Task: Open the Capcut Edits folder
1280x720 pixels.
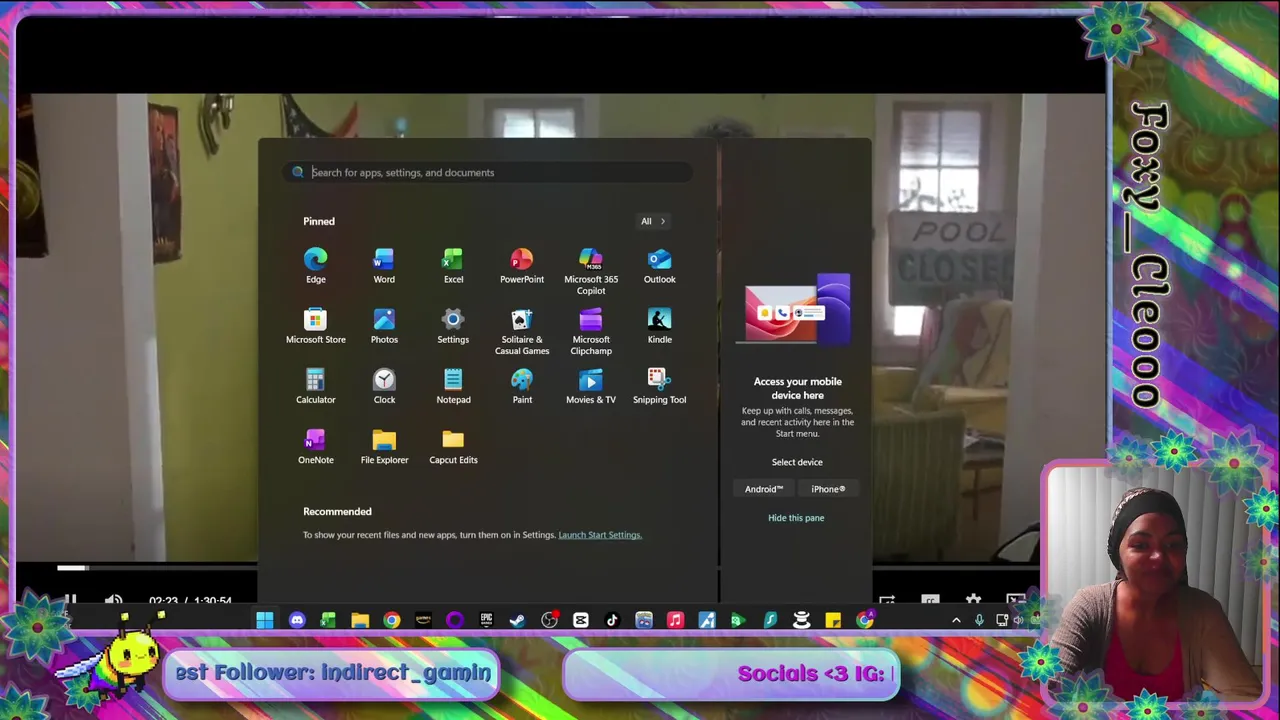Action: tap(453, 447)
